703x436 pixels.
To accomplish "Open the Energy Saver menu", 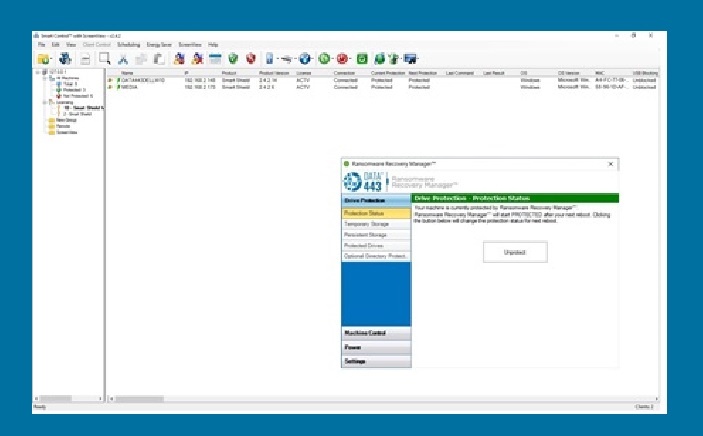I will click(x=159, y=45).
